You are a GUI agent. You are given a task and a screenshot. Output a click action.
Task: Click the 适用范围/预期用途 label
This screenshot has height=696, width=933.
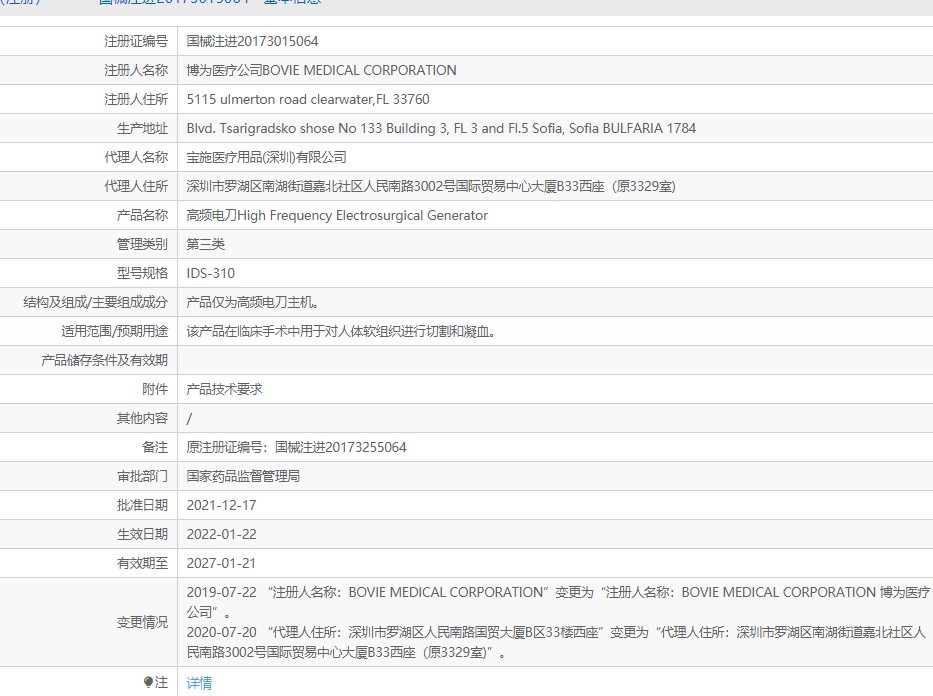[x=115, y=331]
